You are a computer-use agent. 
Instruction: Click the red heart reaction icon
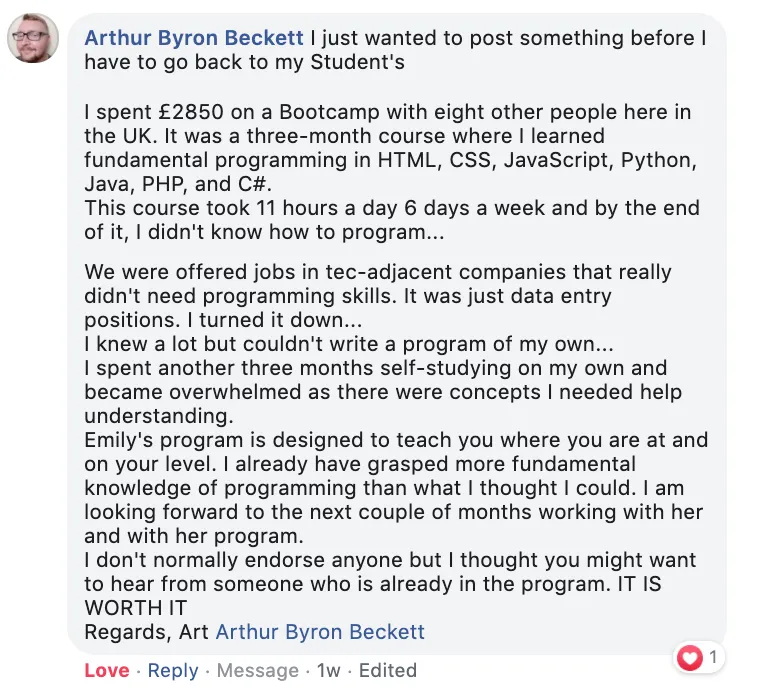689,658
